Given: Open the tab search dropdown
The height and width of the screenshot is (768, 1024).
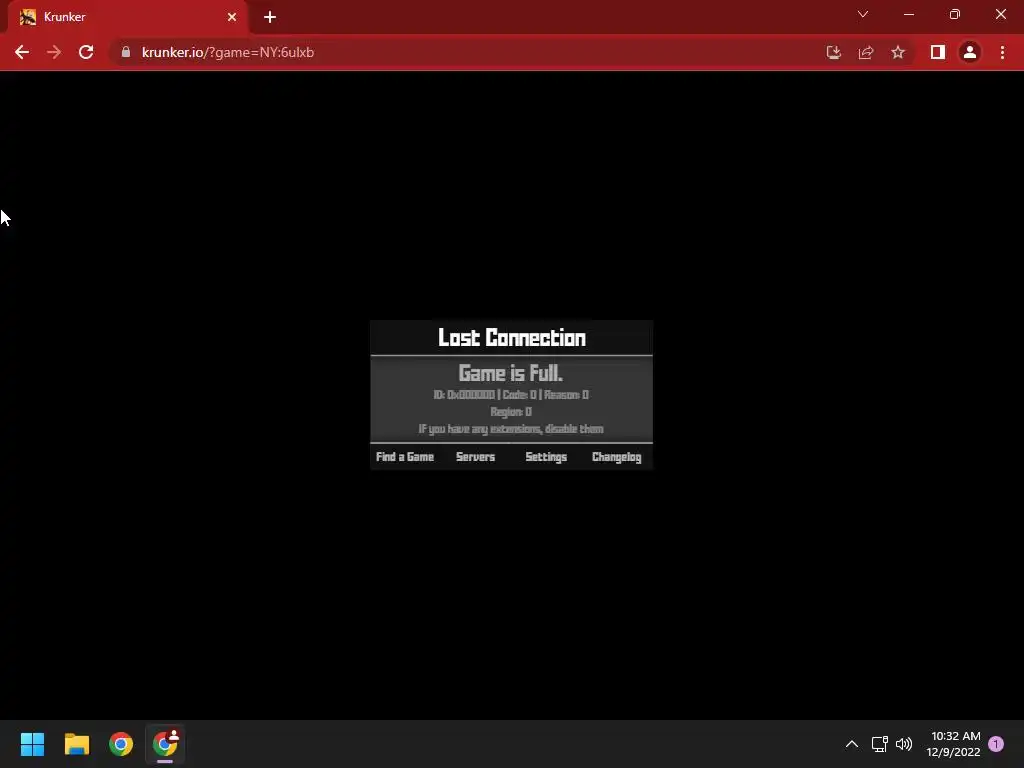Looking at the screenshot, I should click(x=863, y=14).
